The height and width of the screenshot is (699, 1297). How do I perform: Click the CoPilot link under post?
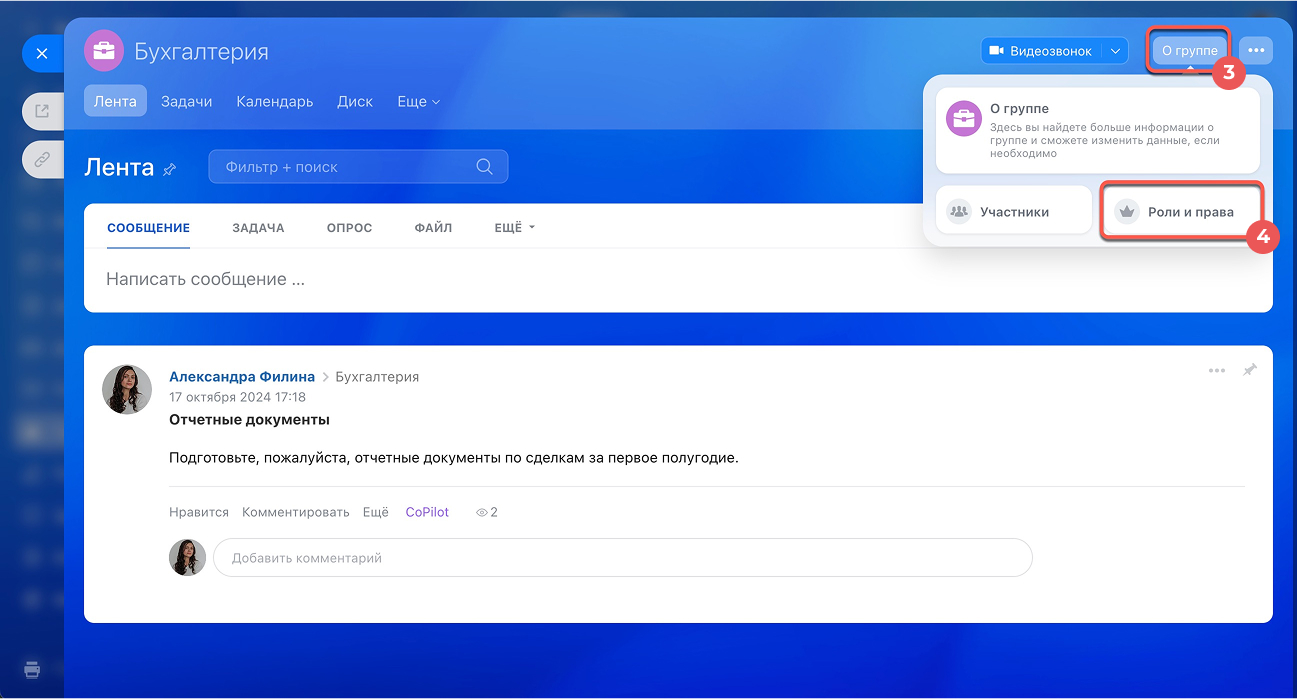427,512
